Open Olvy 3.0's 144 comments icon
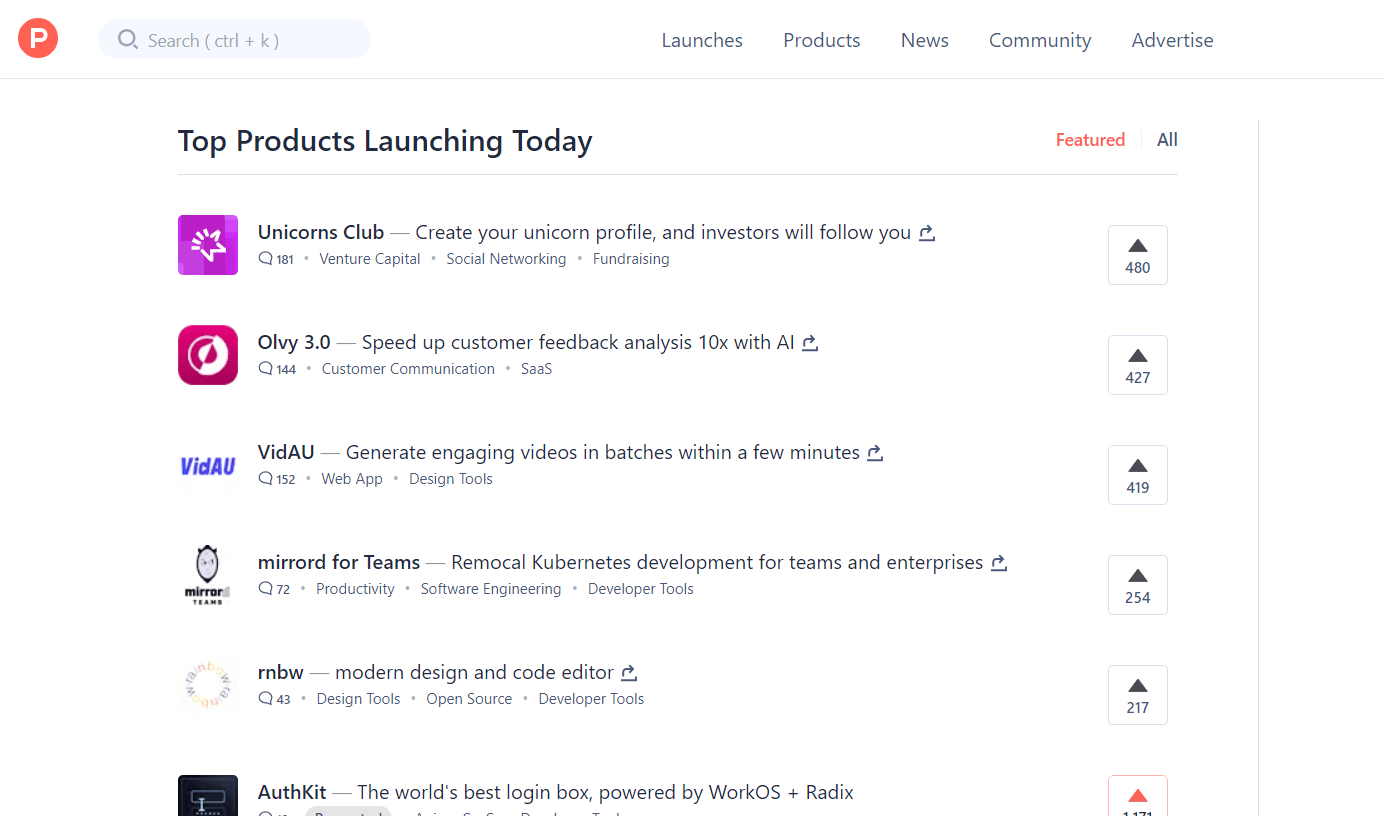The height and width of the screenshot is (816, 1385). coord(265,369)
